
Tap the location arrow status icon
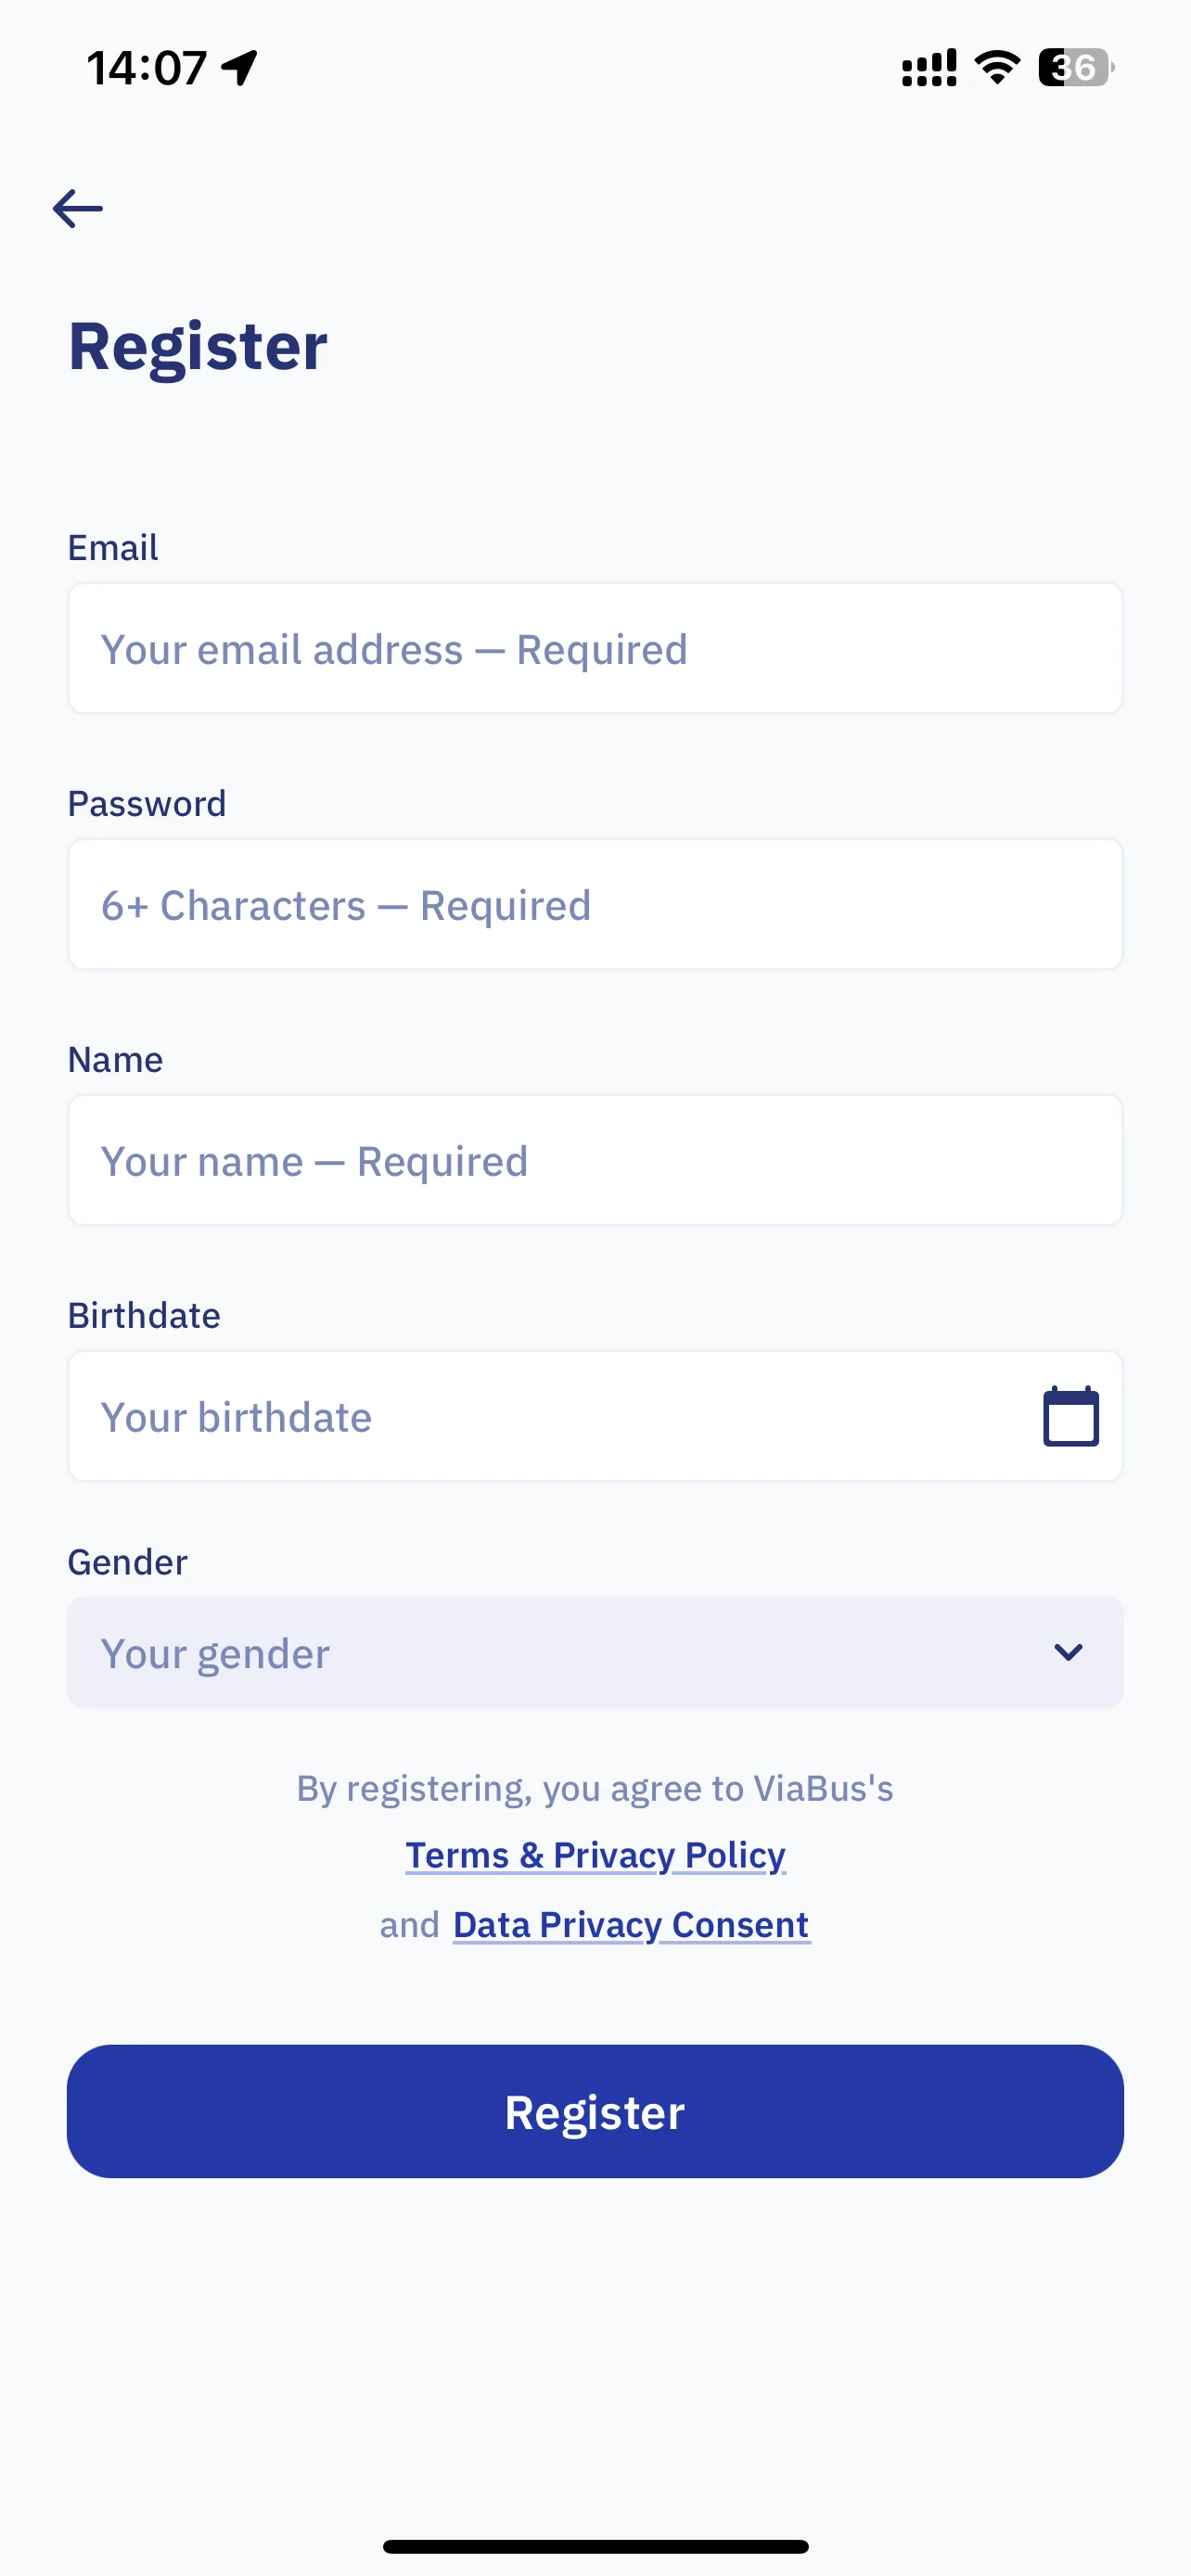pos(240,68)
